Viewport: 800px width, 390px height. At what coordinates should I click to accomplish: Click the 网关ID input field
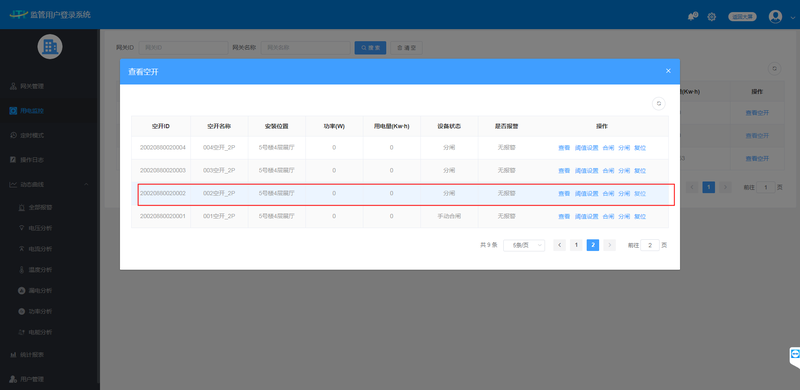183,47
